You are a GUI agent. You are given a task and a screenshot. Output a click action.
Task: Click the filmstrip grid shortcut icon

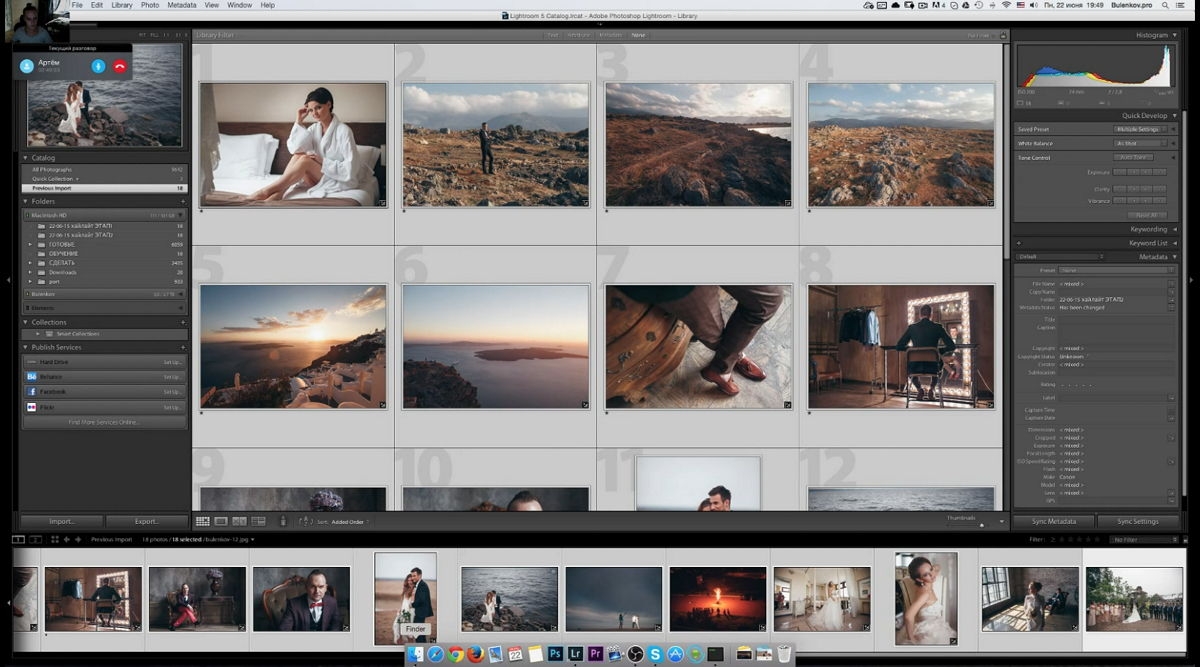pyautogui.click(x=55, y=539)
